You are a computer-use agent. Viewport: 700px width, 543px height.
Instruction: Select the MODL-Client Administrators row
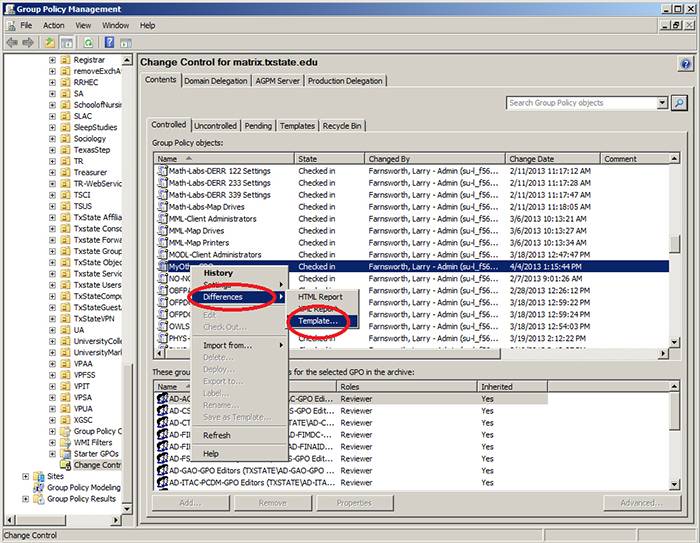click(413, 255)
